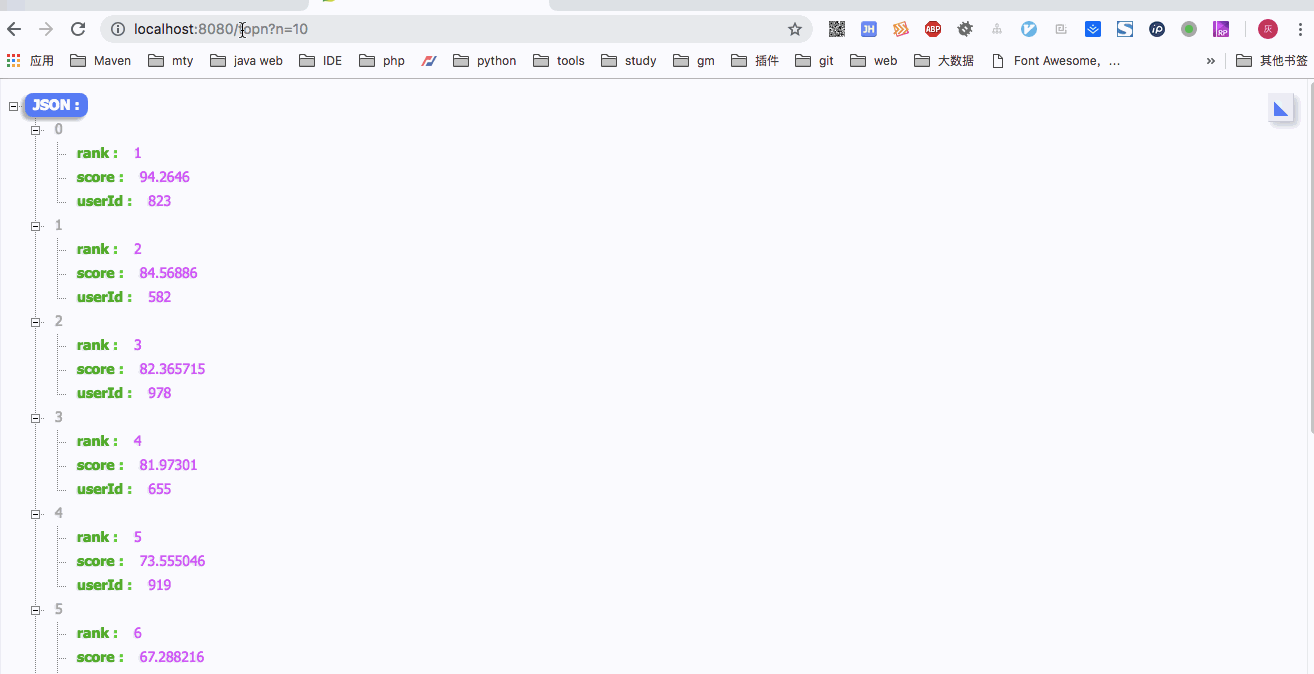Image resolution: width=1314 pixels, height=674 pixels.
Task: Select score value 67.288216
Action: coord(172,657)
